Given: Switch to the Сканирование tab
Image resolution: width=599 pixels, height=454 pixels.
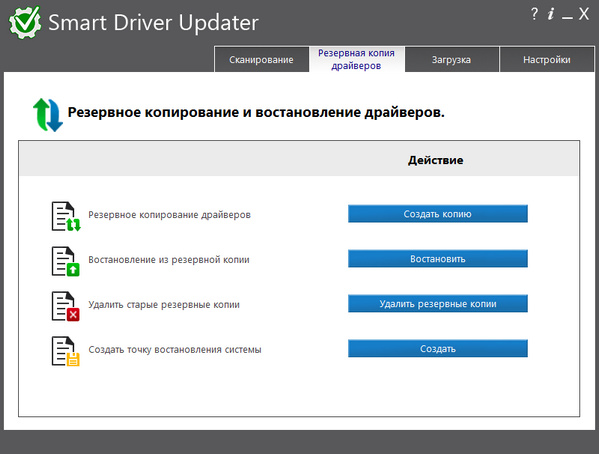Looking at the screenshot, I should 262,60.
